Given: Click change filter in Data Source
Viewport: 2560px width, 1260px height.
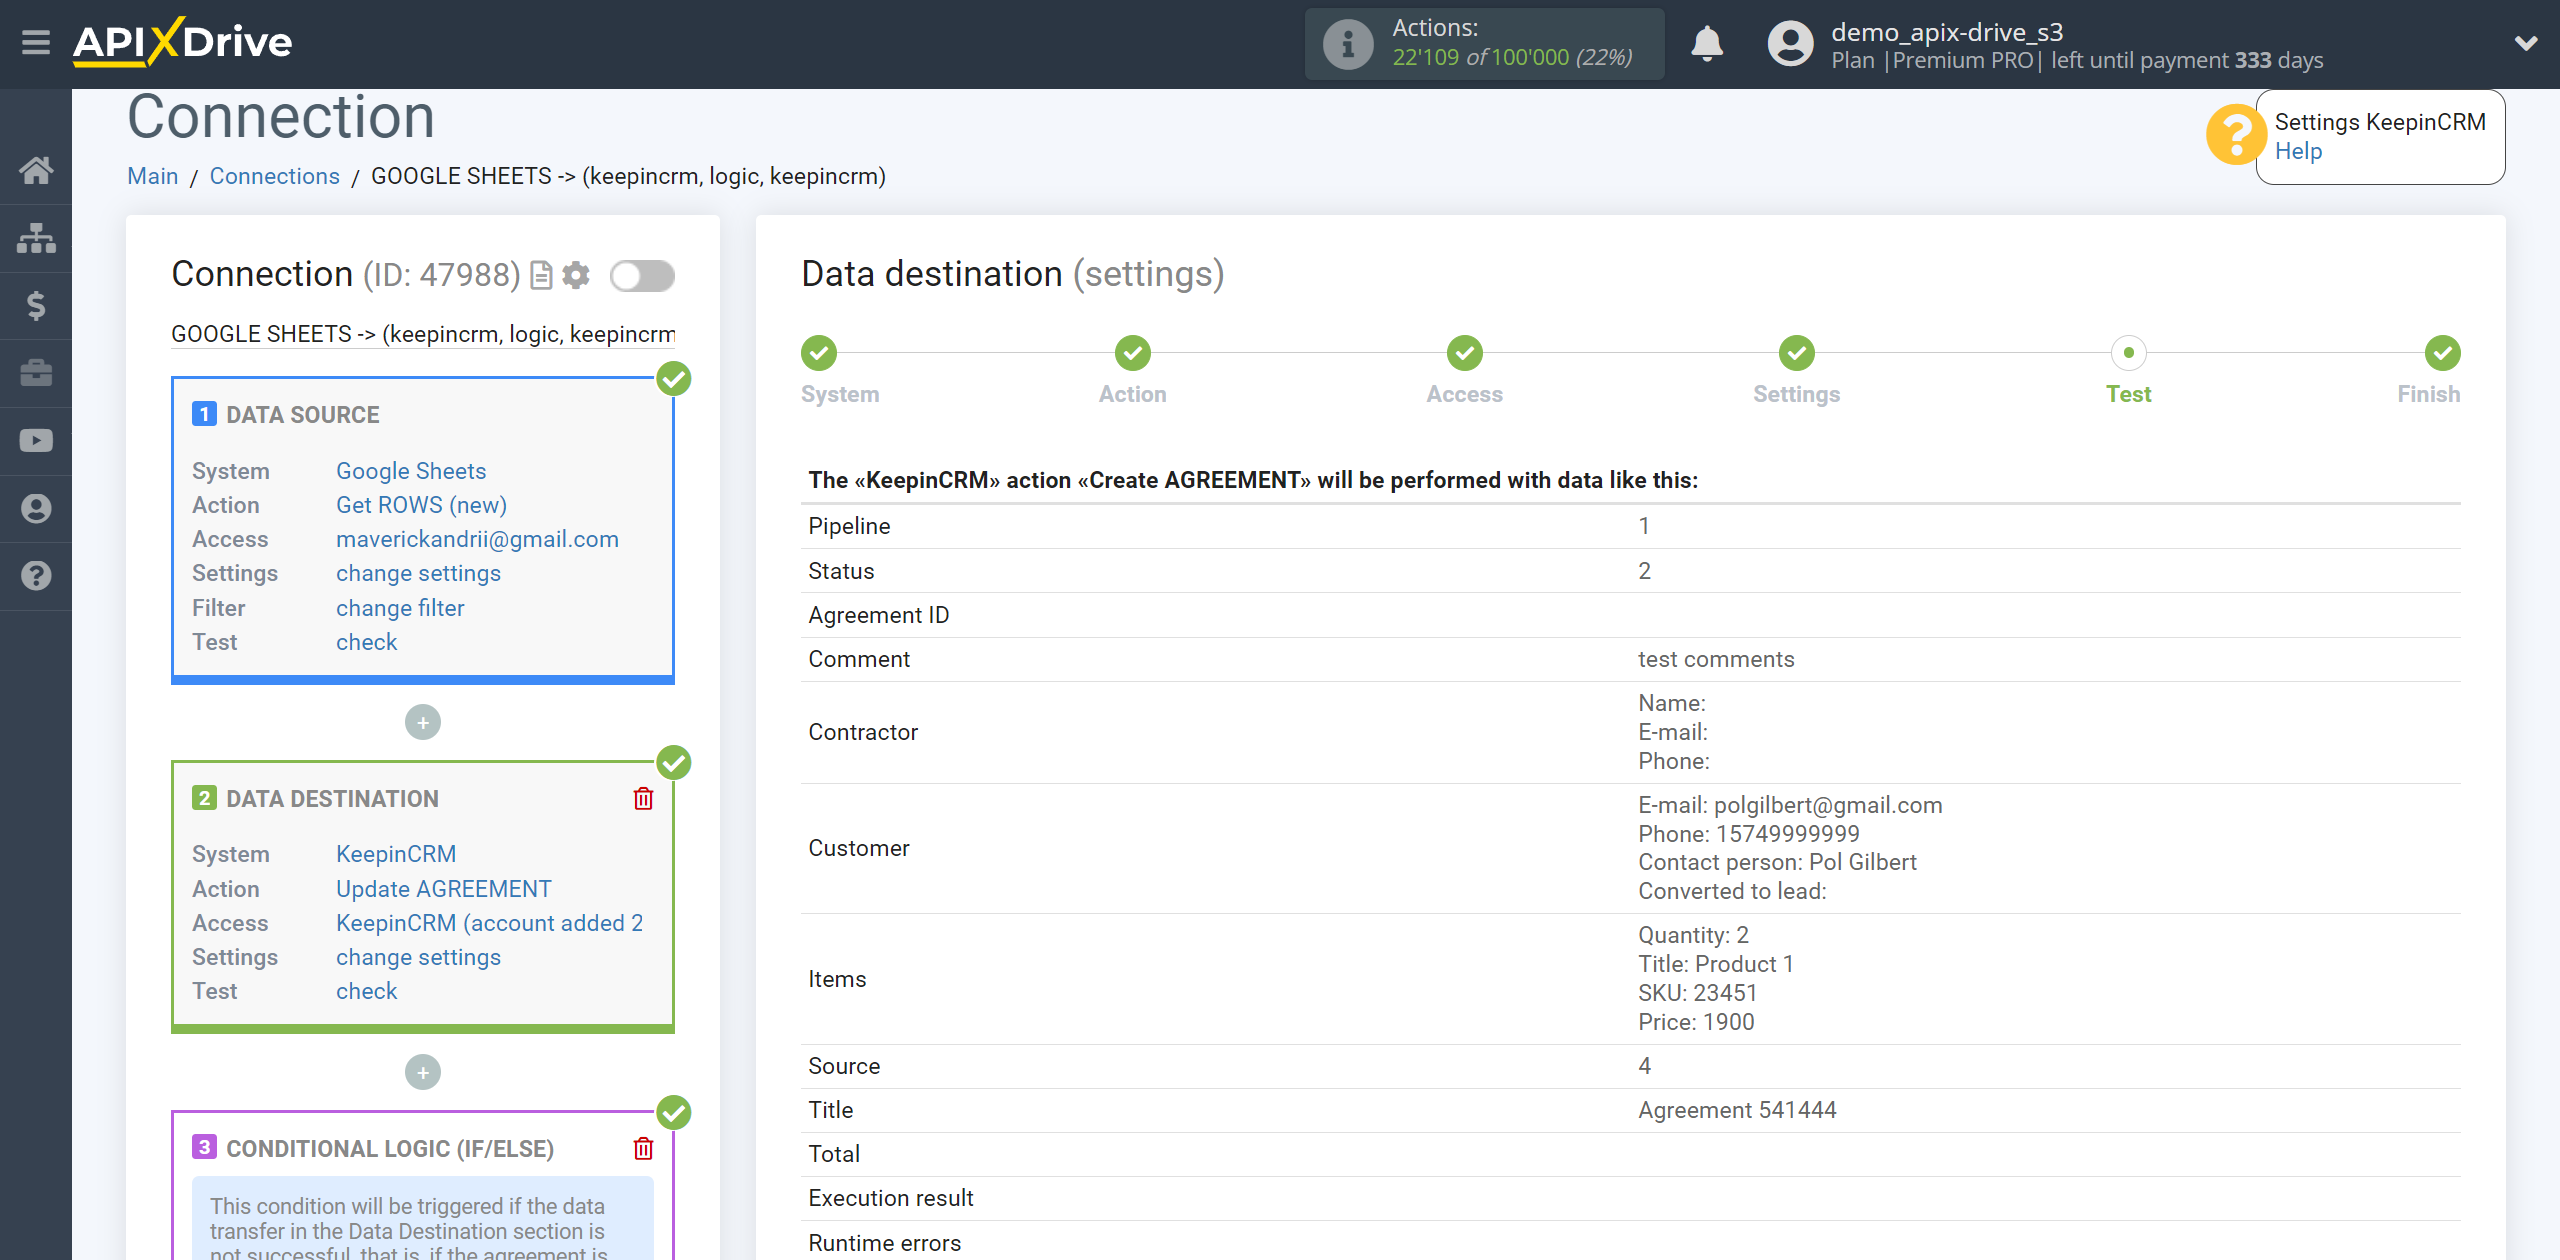Looking at the screenshot, I should [x=400, y=608].
